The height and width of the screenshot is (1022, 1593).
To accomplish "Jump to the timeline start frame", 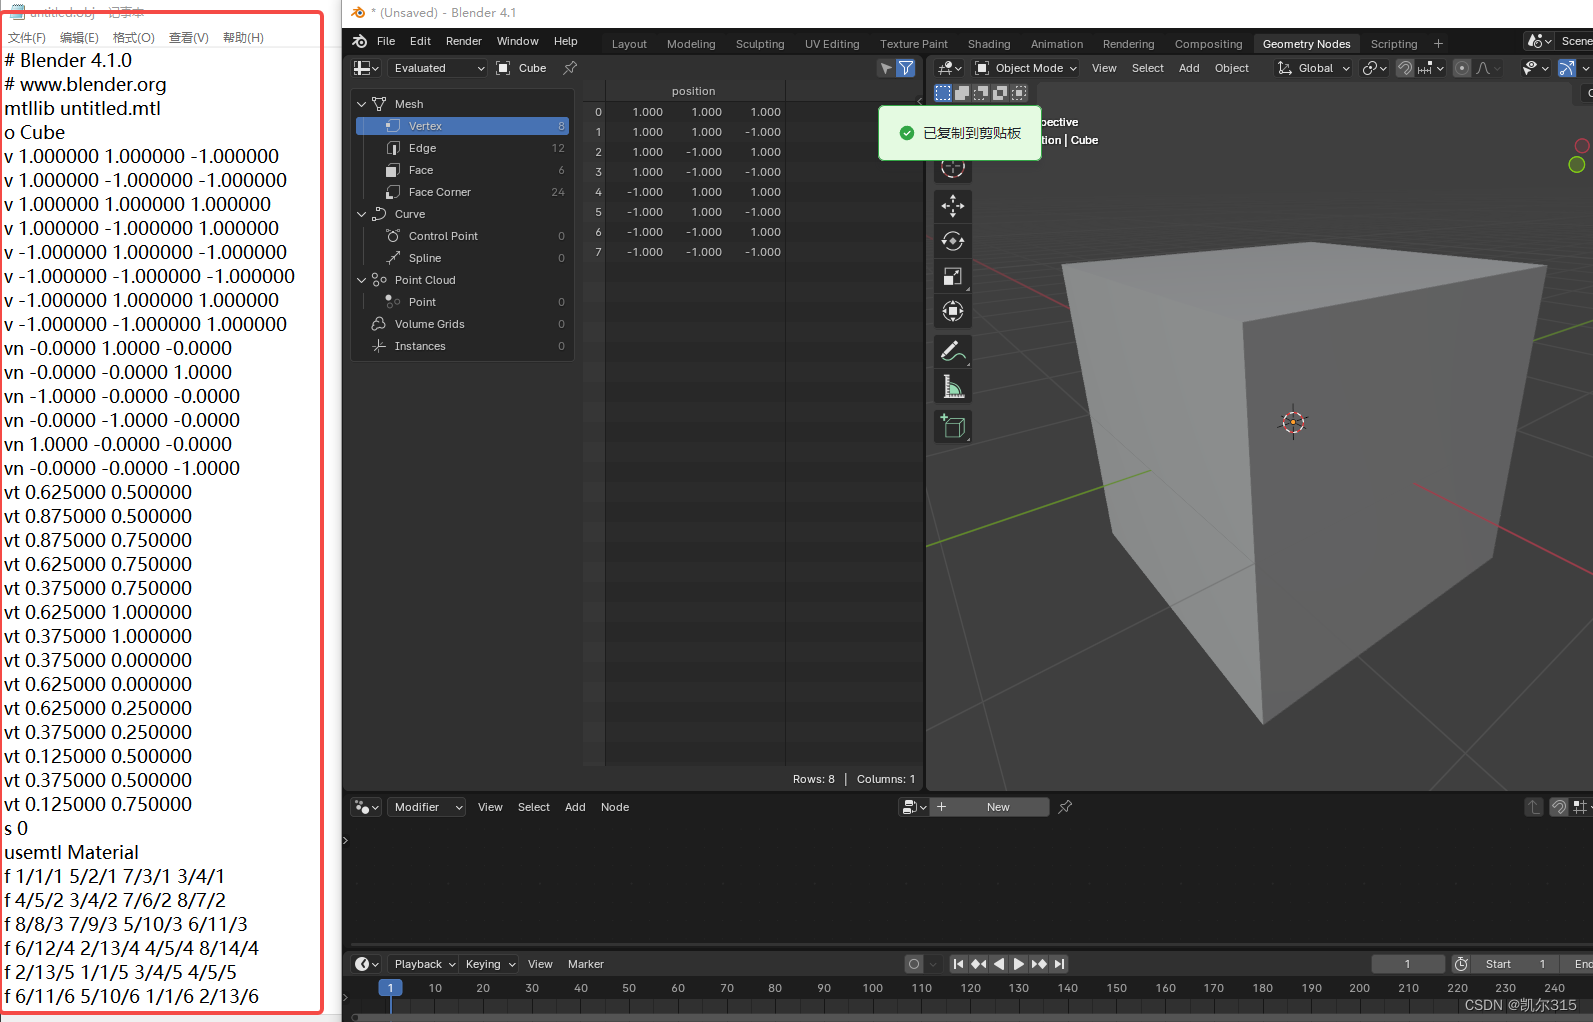I will click(x=958, y=964).
